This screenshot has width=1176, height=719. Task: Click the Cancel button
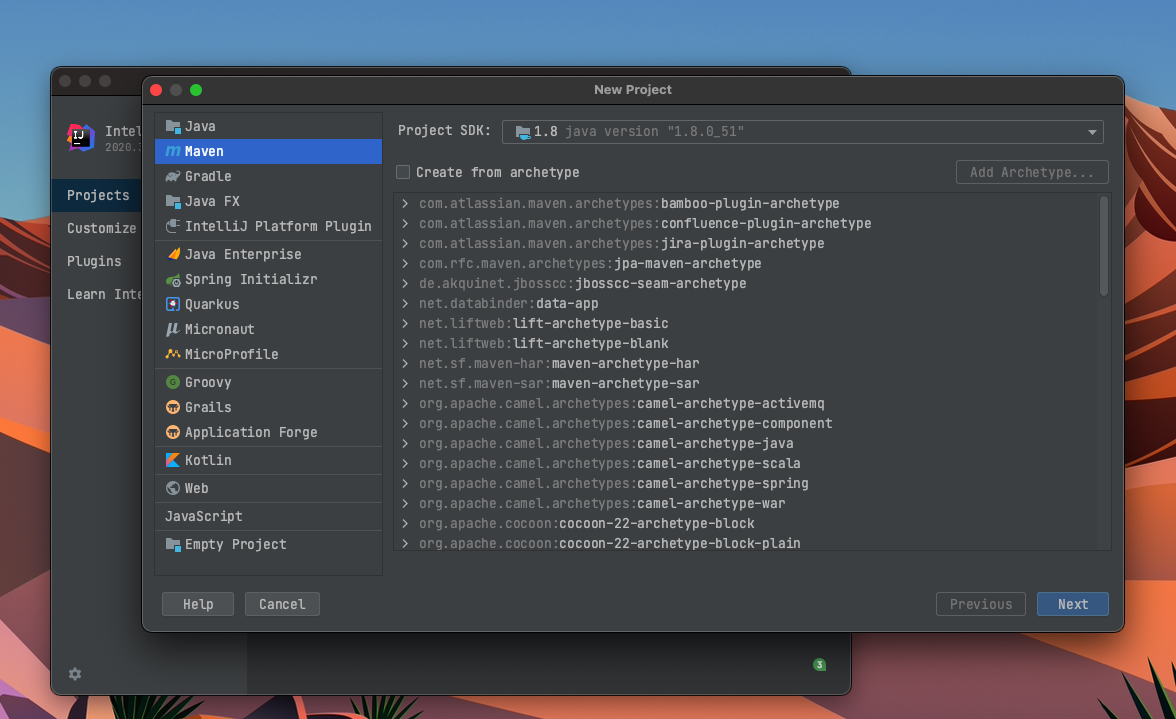(282, 604)
